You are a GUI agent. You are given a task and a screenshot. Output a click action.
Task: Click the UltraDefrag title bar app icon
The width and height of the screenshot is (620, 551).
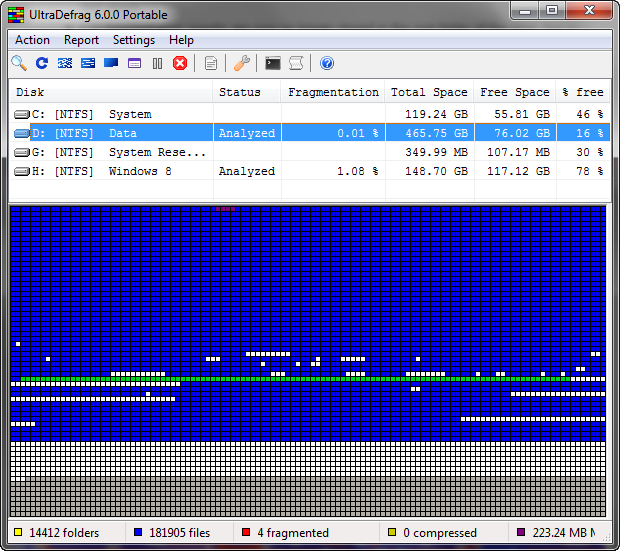tap(16, 15)
